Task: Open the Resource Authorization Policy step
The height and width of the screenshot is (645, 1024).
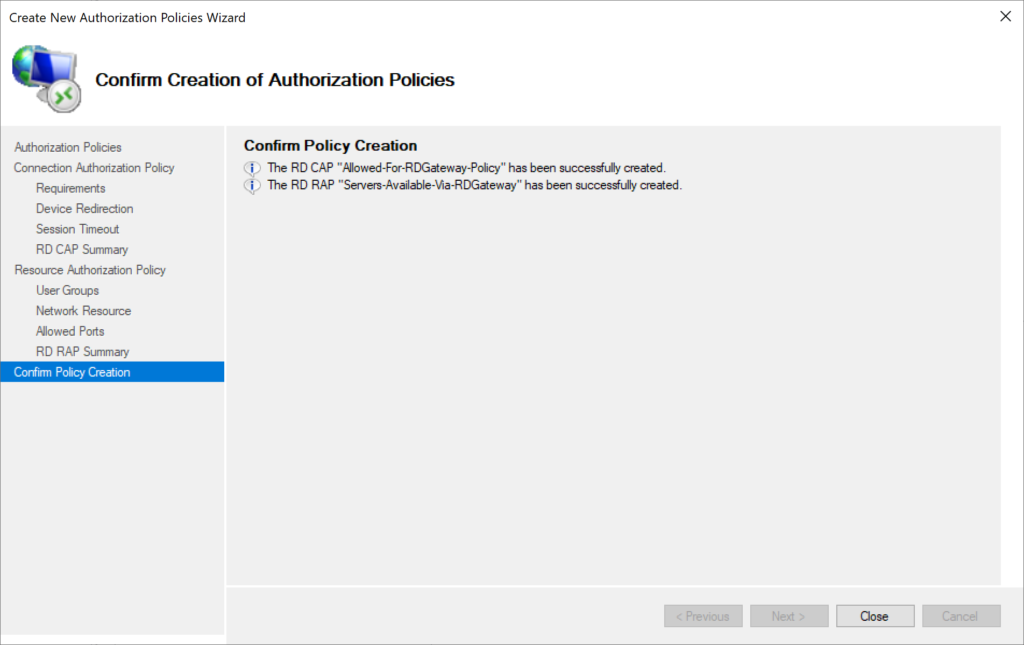Action: tap(89, 270)
